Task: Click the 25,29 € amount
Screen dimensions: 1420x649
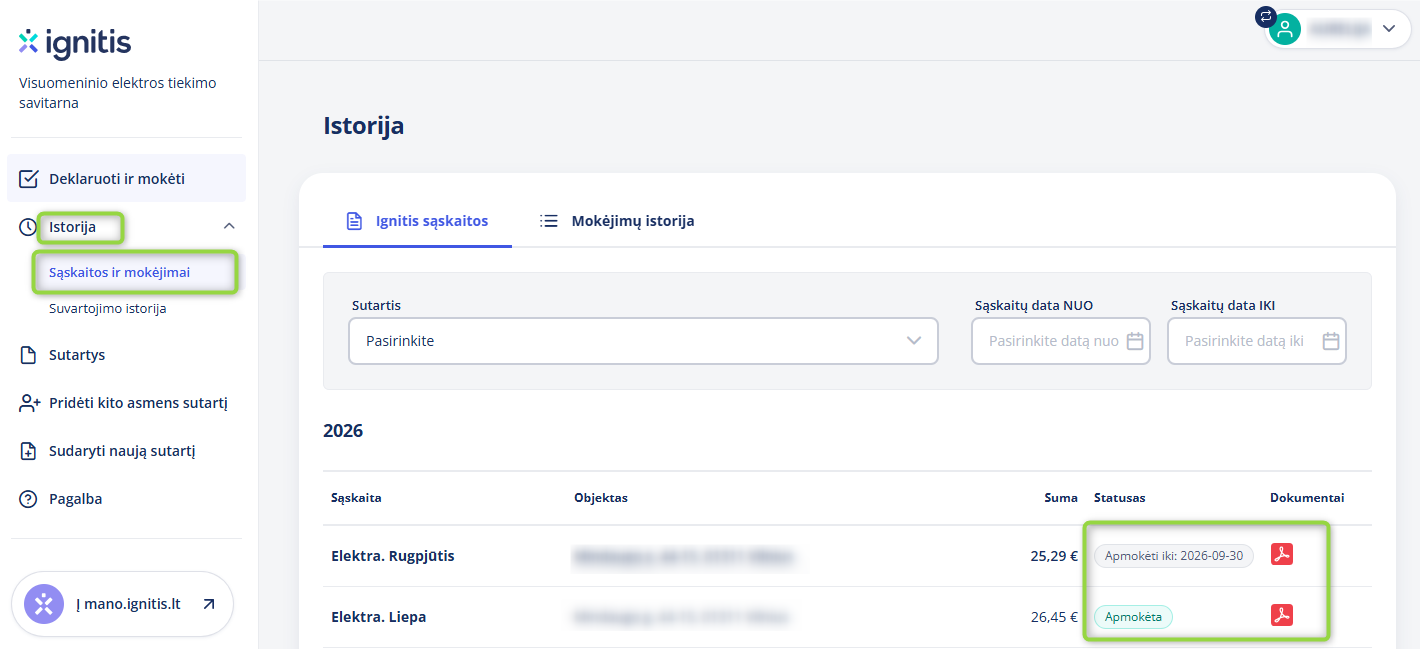Action: pos(1054,556)
